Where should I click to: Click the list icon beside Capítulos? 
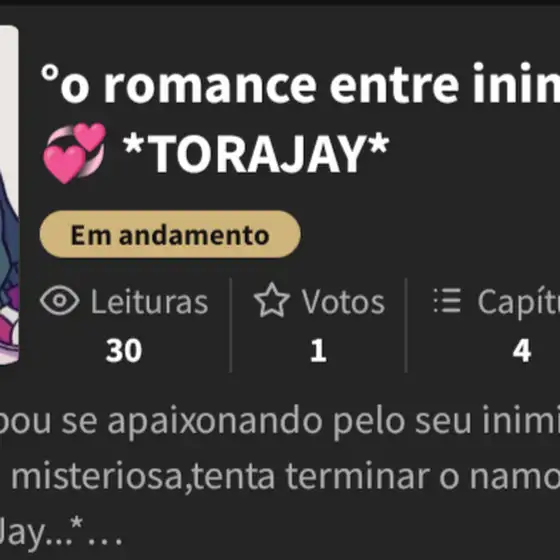click(447, 301)
